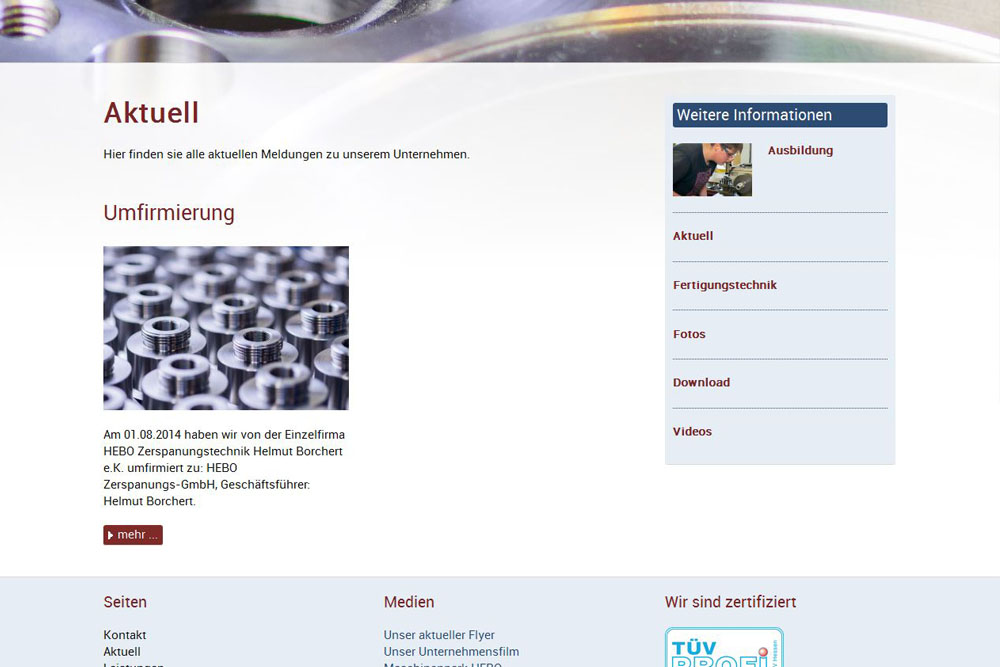Click the main "Aktuell" page heading
Viewport: 1000px width, 667px height.
point(151,113)
